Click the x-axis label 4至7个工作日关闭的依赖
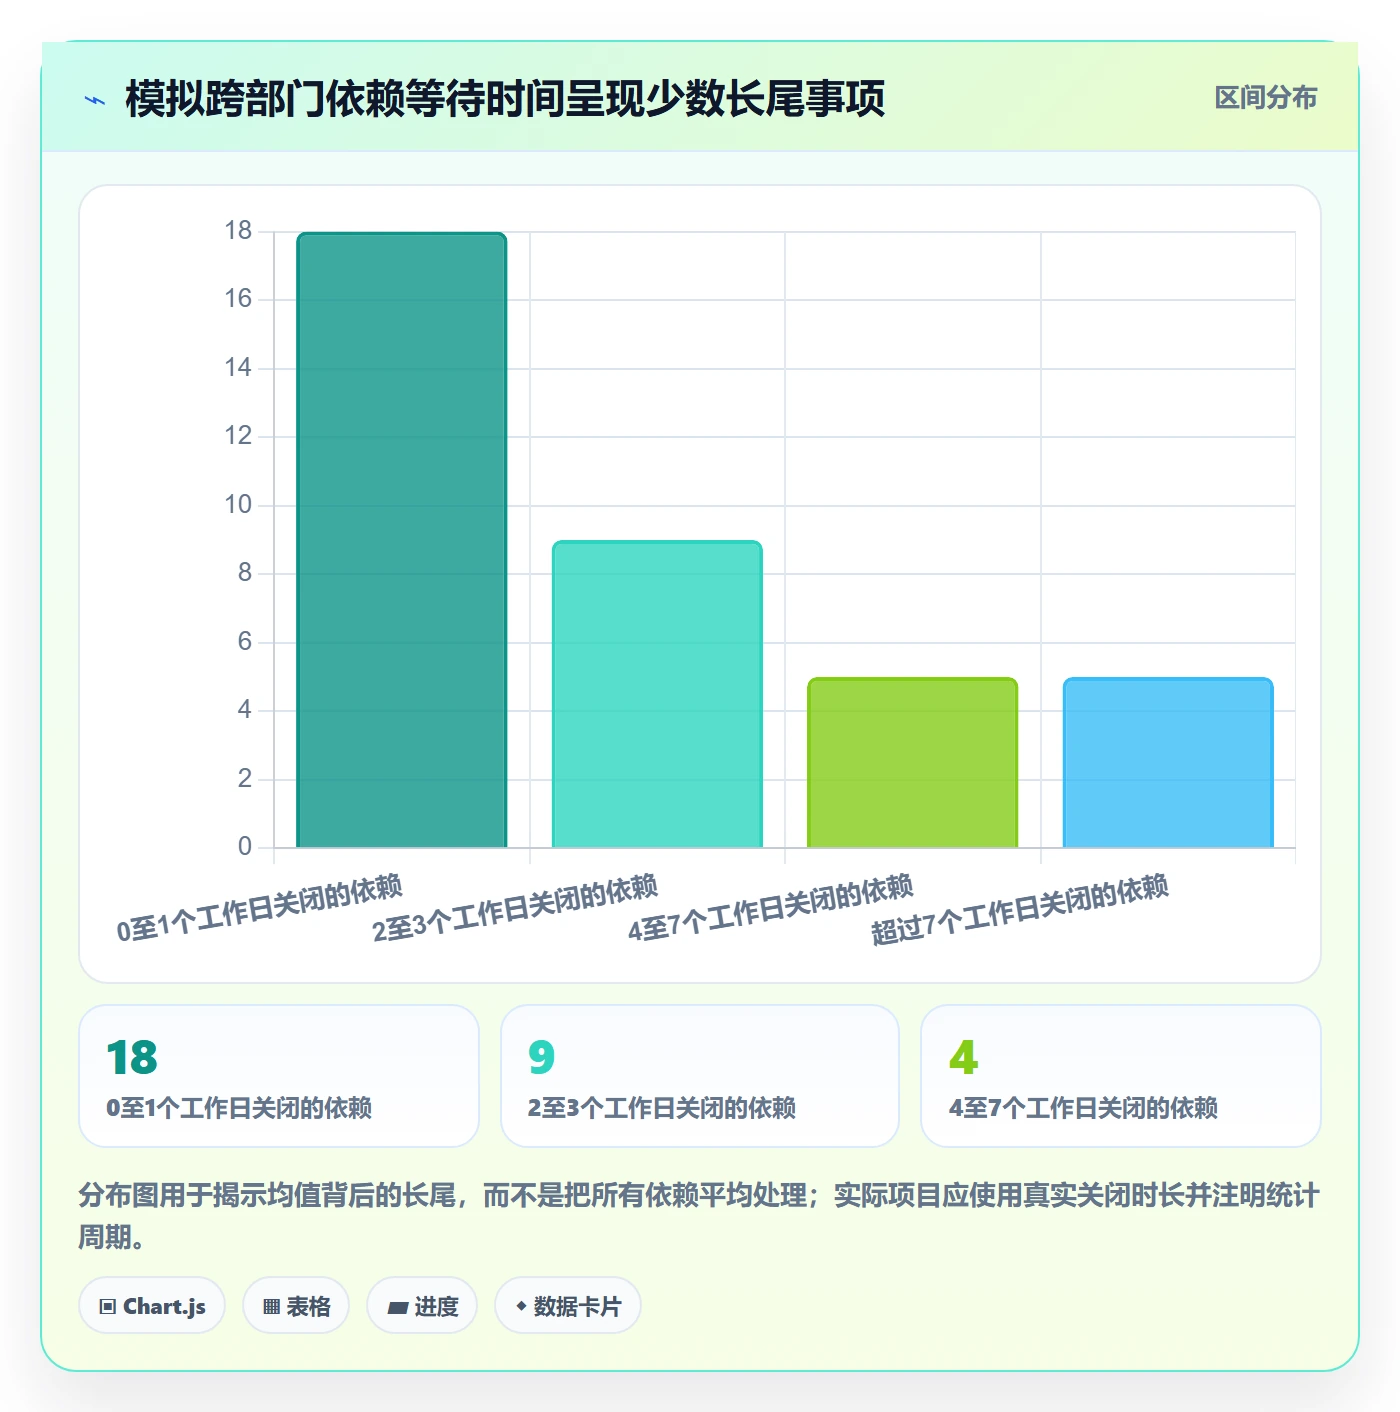Screen dimensions: 1400x1412 click(x=771, y=907)
